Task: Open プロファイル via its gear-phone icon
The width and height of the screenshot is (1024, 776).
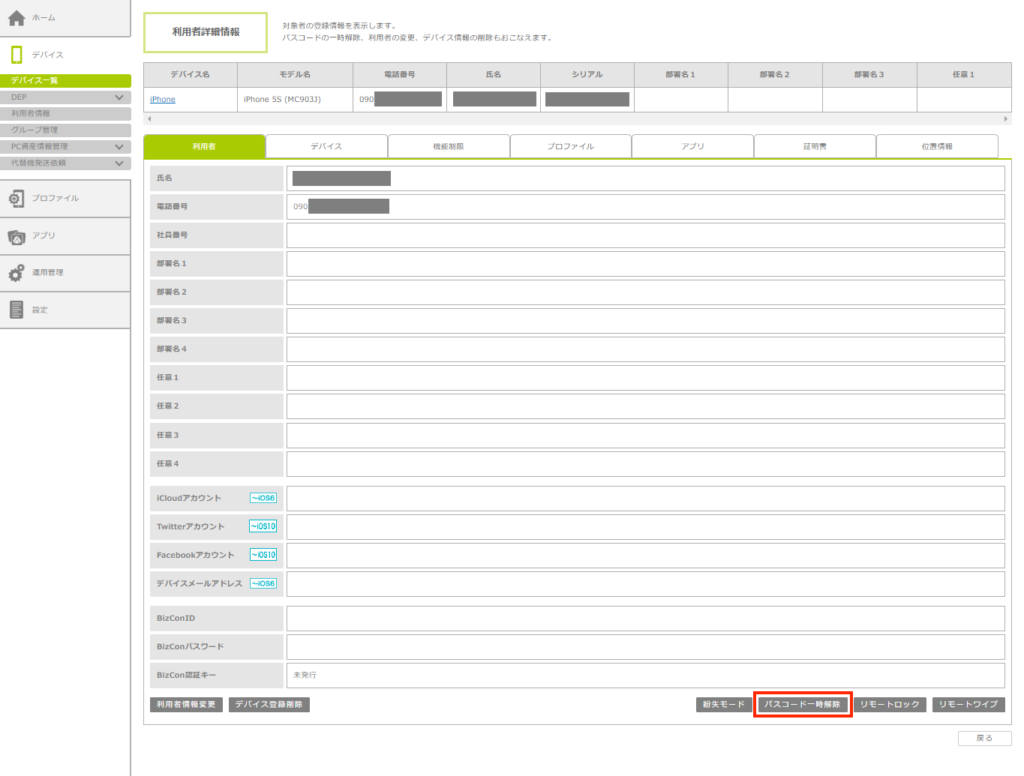Action: pos(17,199)
